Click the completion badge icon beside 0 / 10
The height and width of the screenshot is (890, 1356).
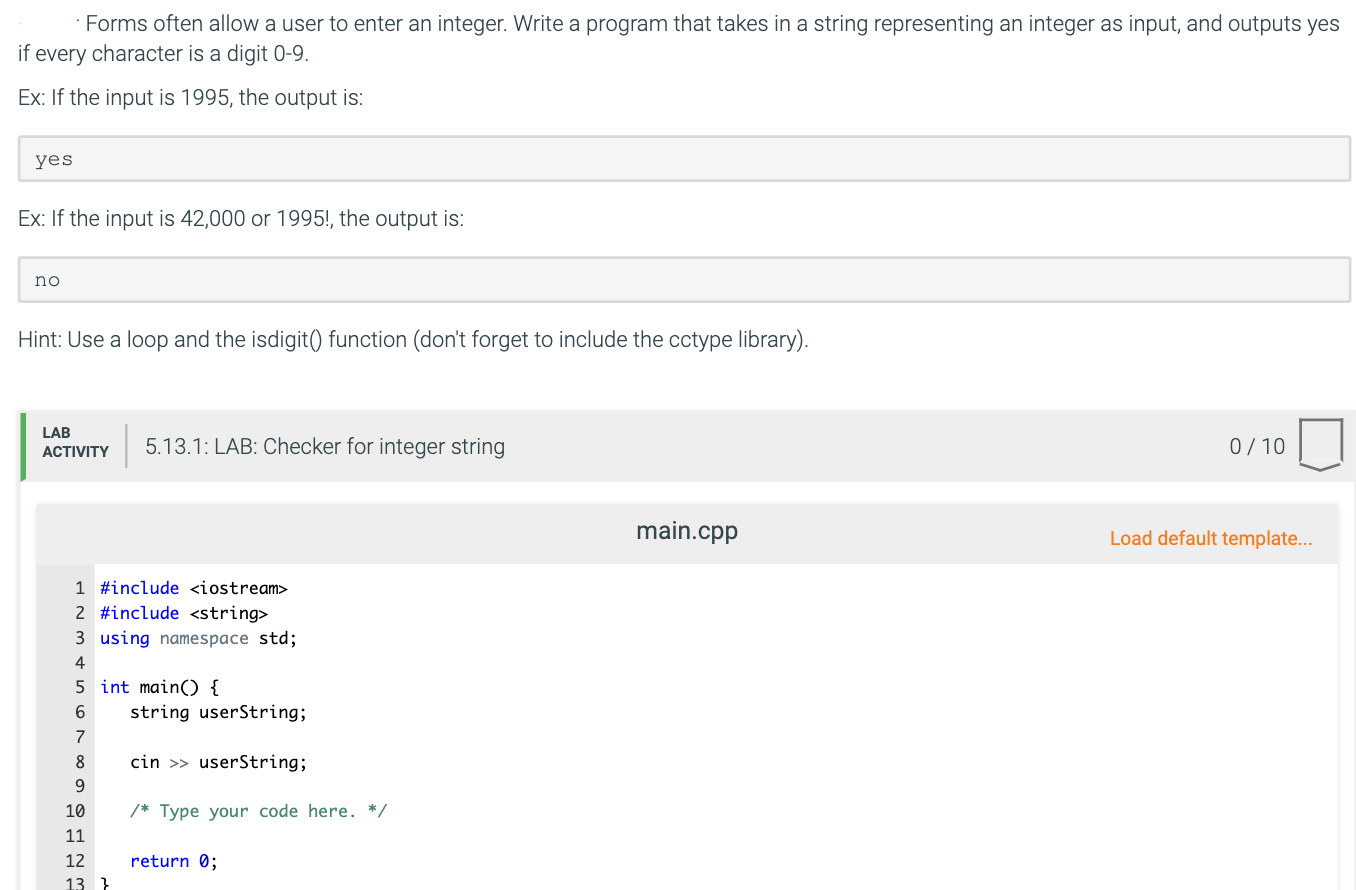(1320, 446)
